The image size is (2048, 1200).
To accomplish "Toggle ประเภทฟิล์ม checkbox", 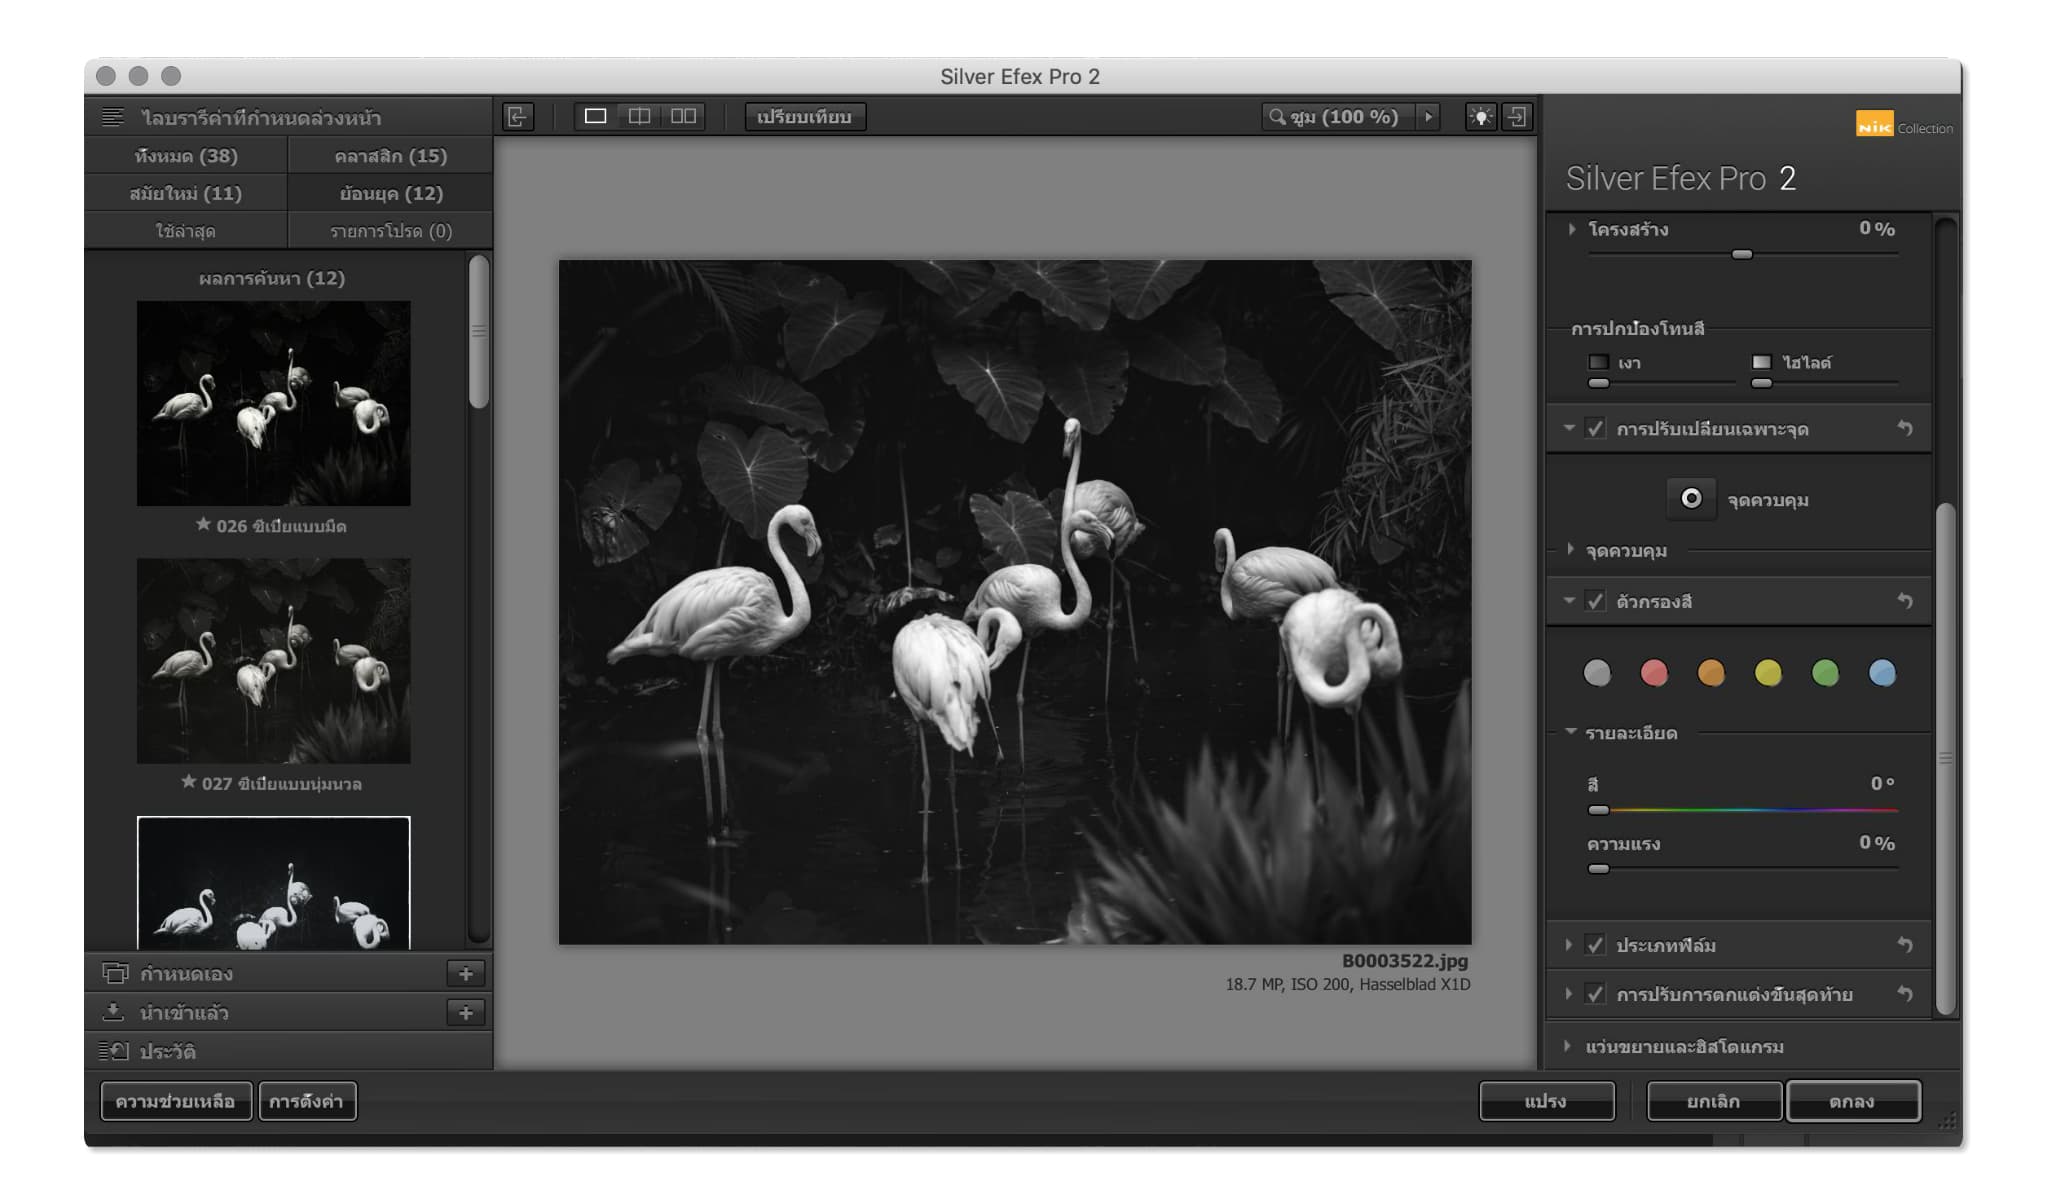I will (x=1595, y=945).
